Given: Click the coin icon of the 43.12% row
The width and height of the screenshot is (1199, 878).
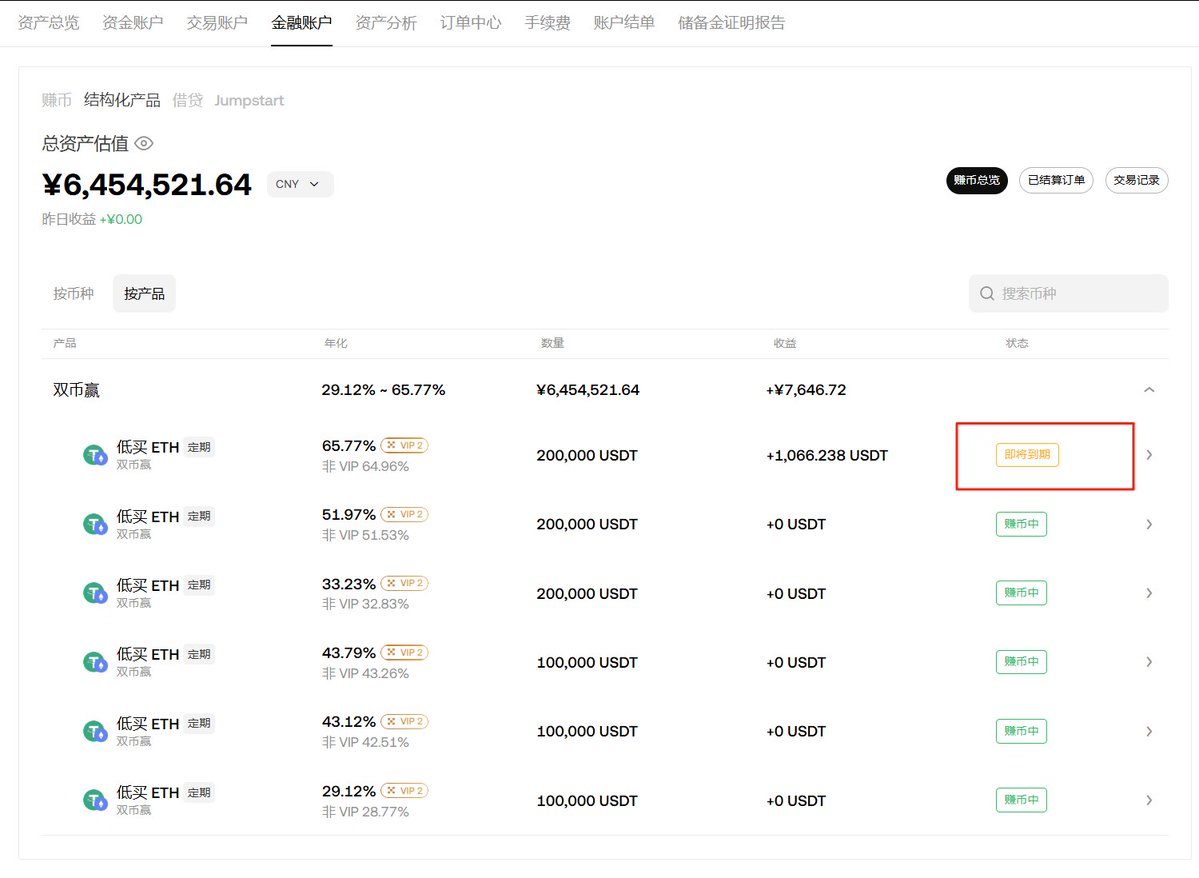Looking at the screenshot, I should 95,732.
